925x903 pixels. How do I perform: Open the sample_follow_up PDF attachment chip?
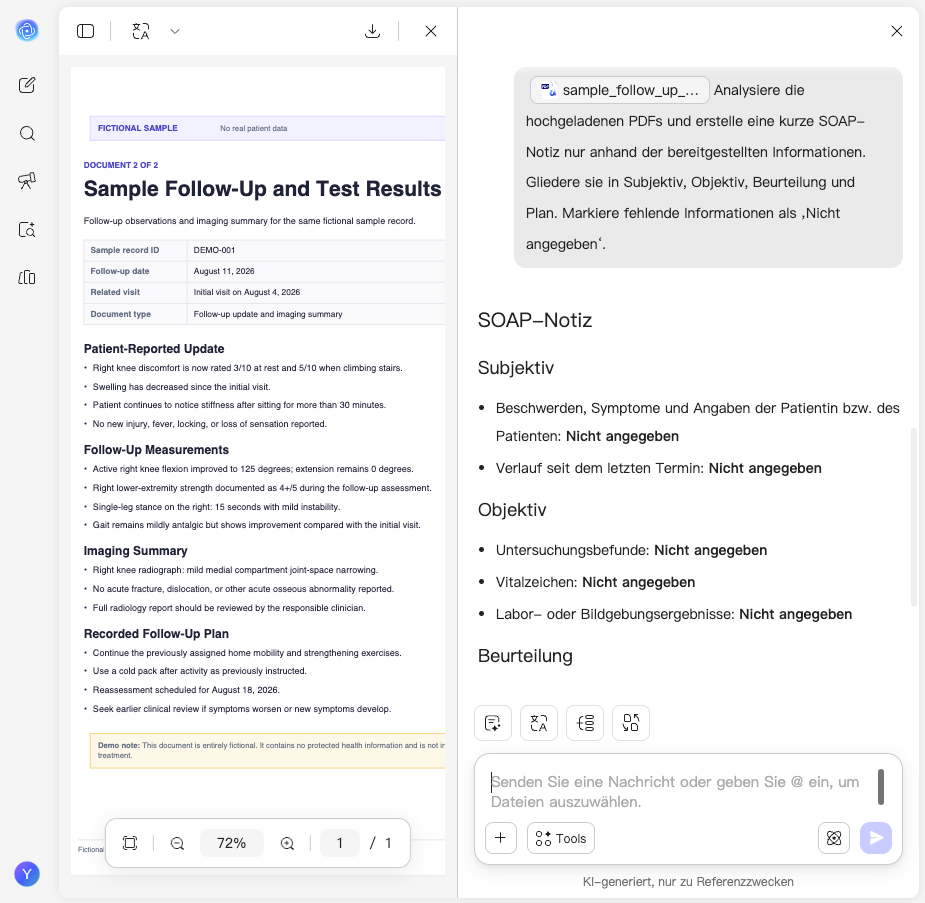point(619,90)
